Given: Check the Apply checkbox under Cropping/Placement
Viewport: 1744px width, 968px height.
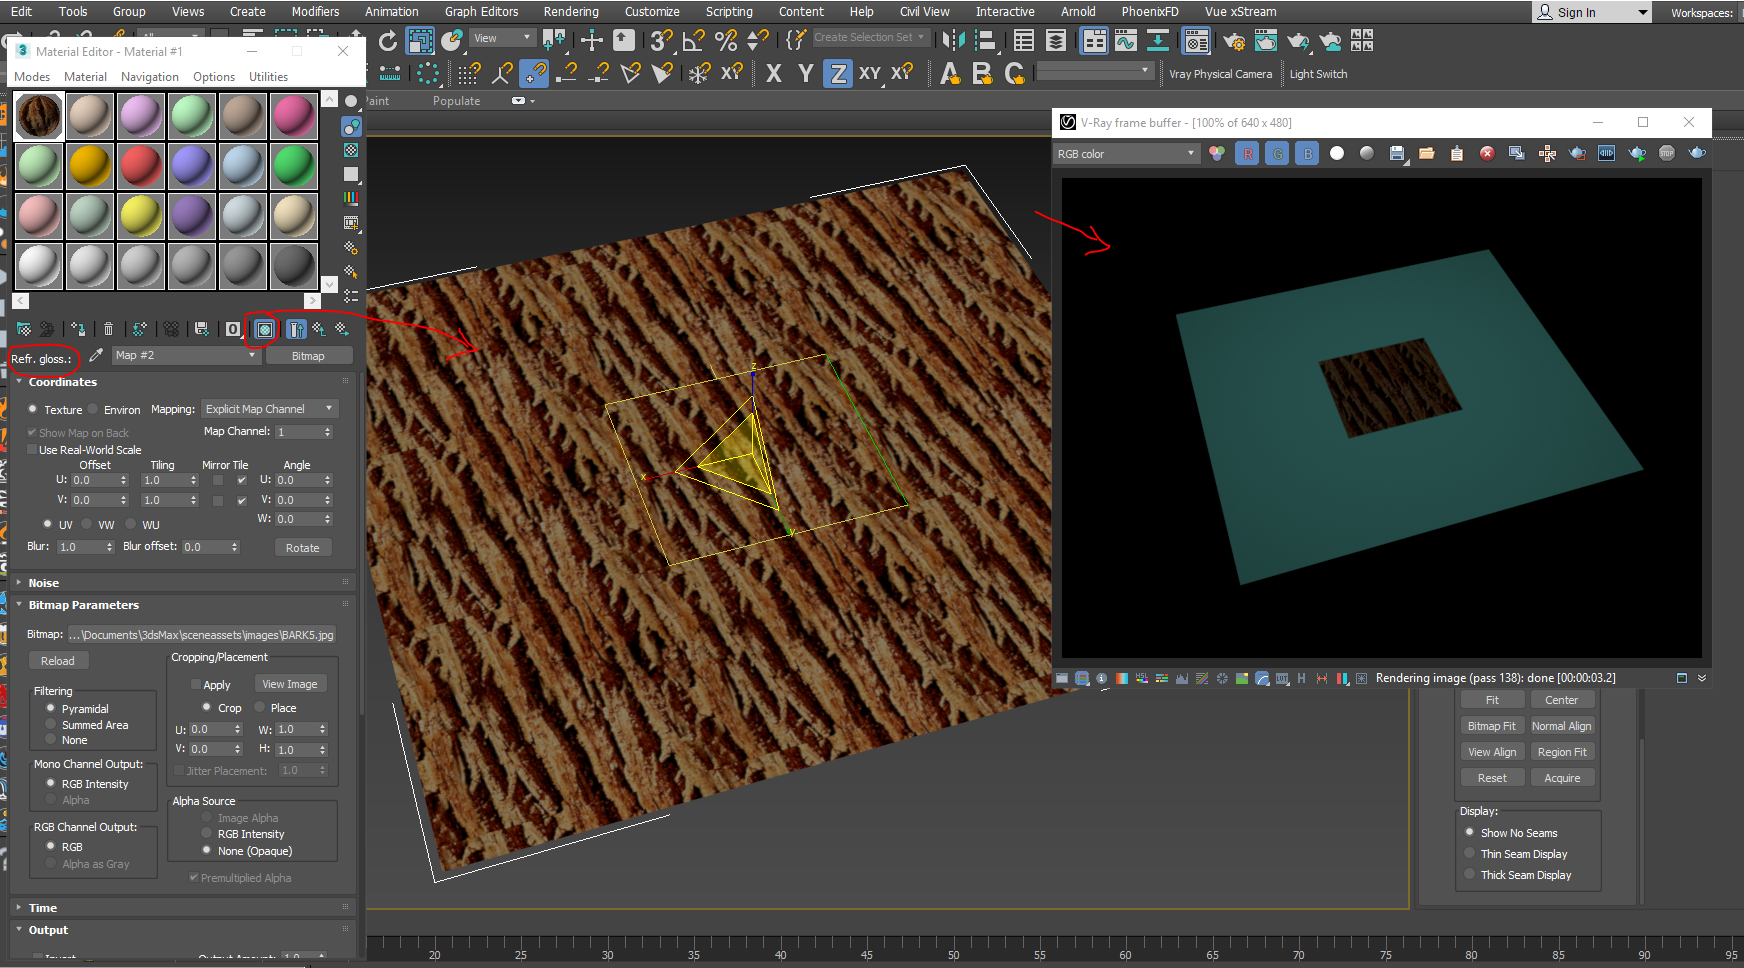Looking at the screenshot, I should pyautogui.click(x=195, y=684).
